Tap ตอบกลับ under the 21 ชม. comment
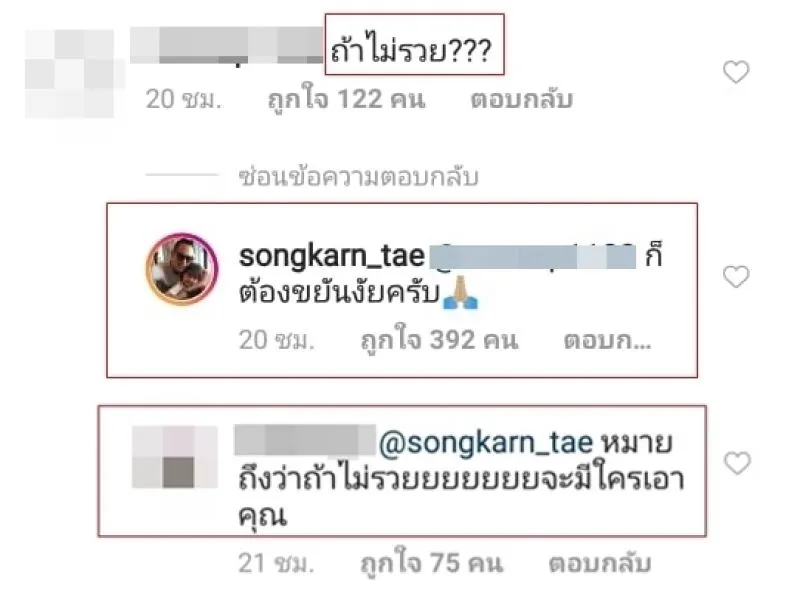Viewport: 800px width, 603px height. click(600, 563)
